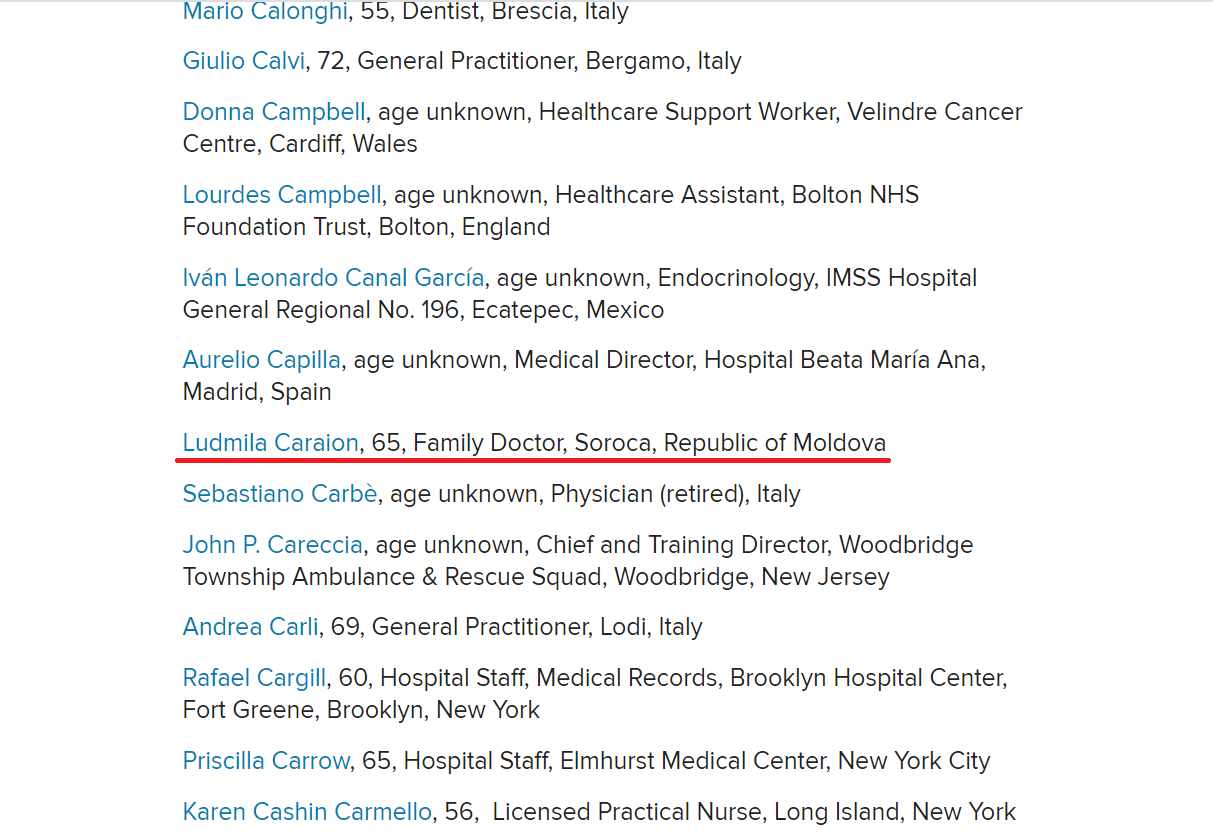Click the Aurelio Capilla link
1213x834 pixels.
[x=261, y=359]
